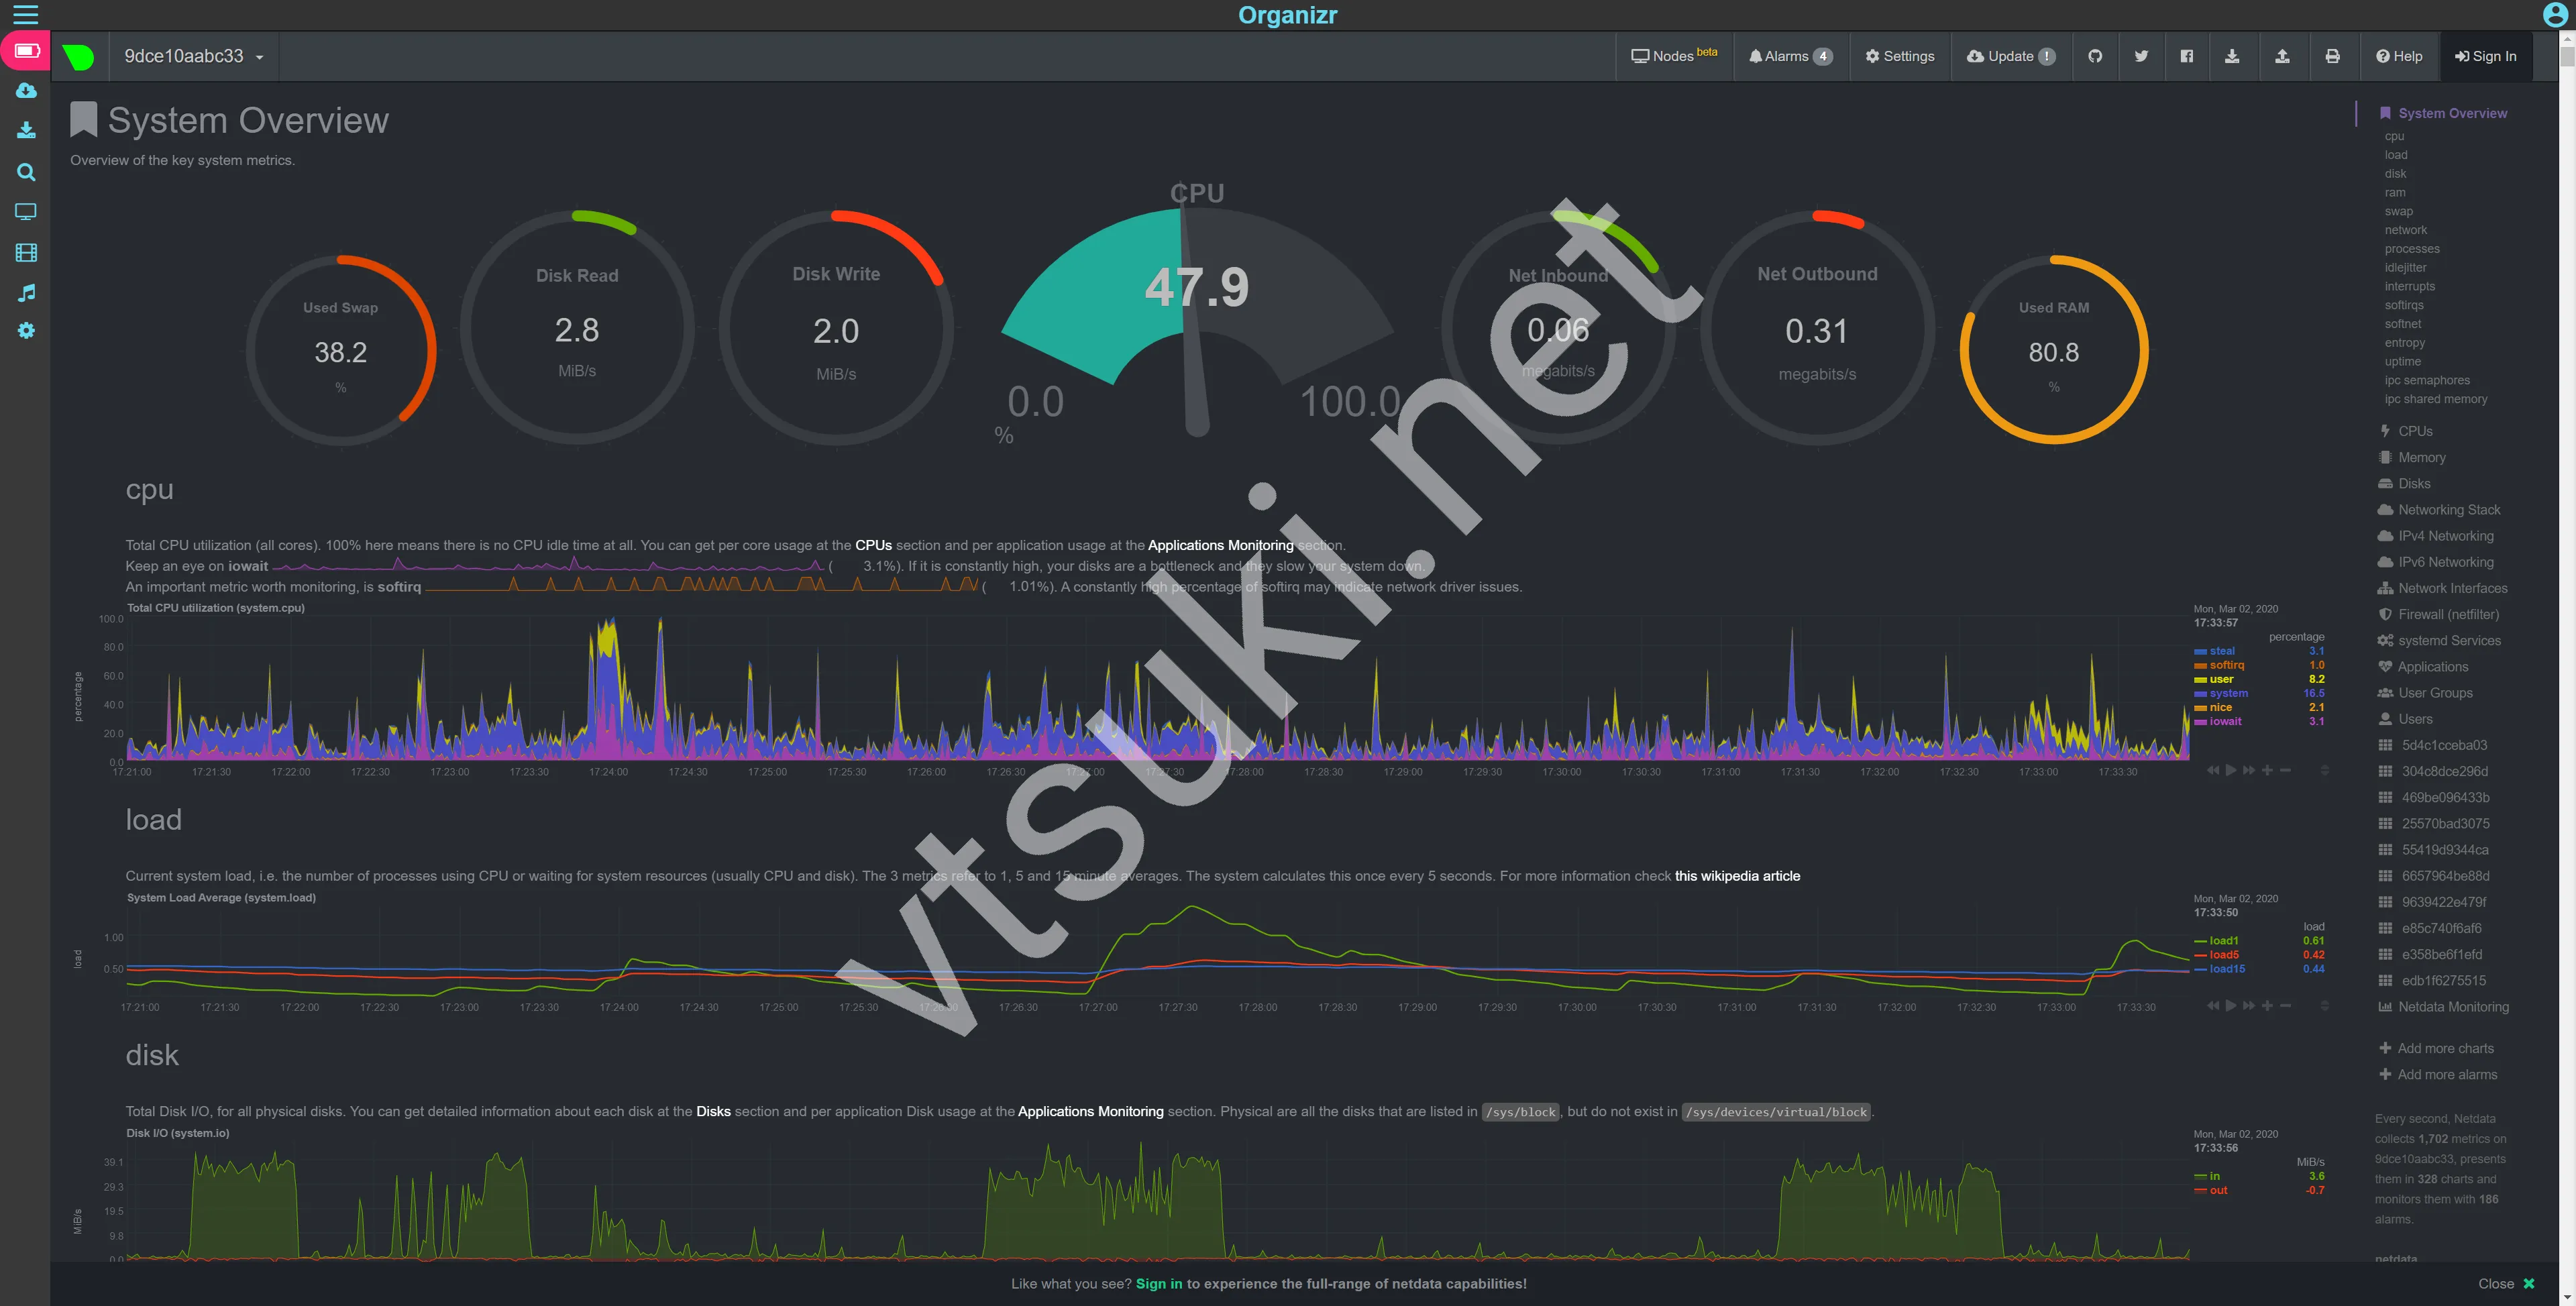Click Add more alarms link
Viewport: 2576px width, 1306px height.
pyautogui.click(x=2438, y=1074)
